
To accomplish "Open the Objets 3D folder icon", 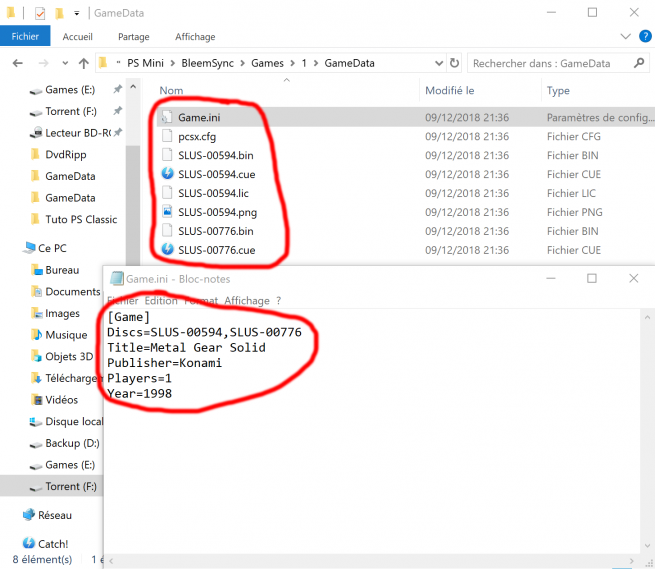I will click(x=37, y=356).
